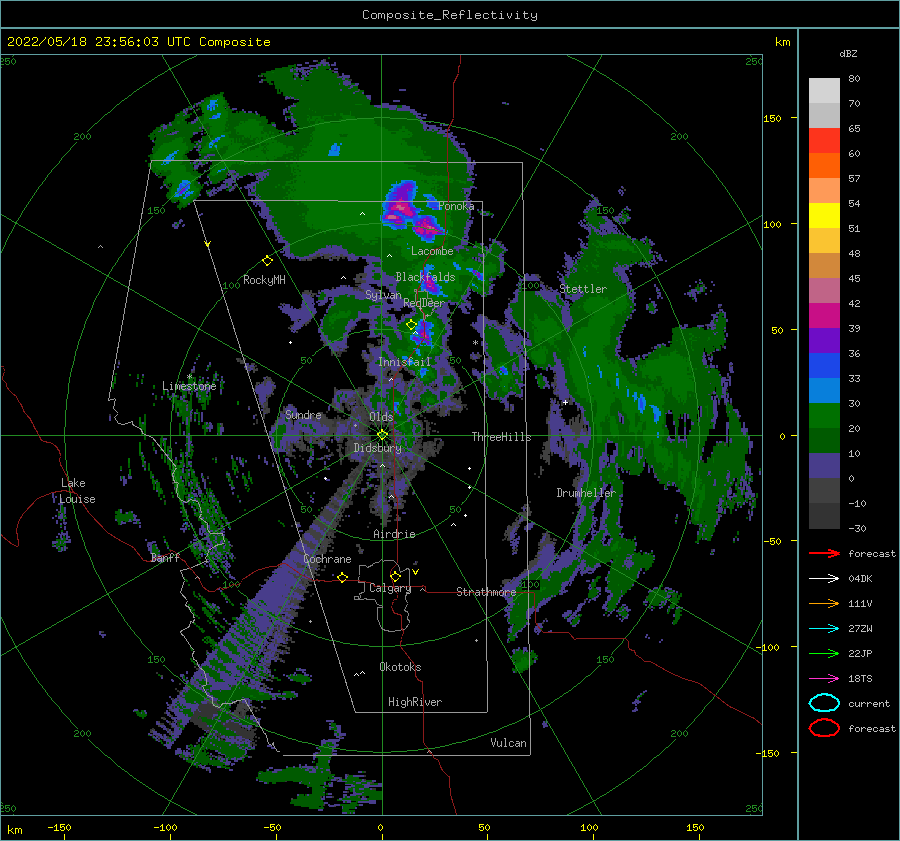Click the cyan 27ZW arrow symbol

click(824, 628)
